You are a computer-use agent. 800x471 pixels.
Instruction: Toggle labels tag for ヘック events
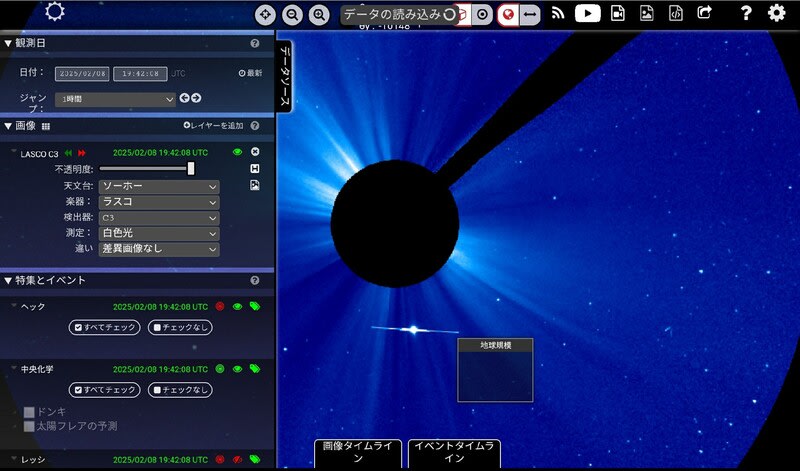(x=255, y=306)
